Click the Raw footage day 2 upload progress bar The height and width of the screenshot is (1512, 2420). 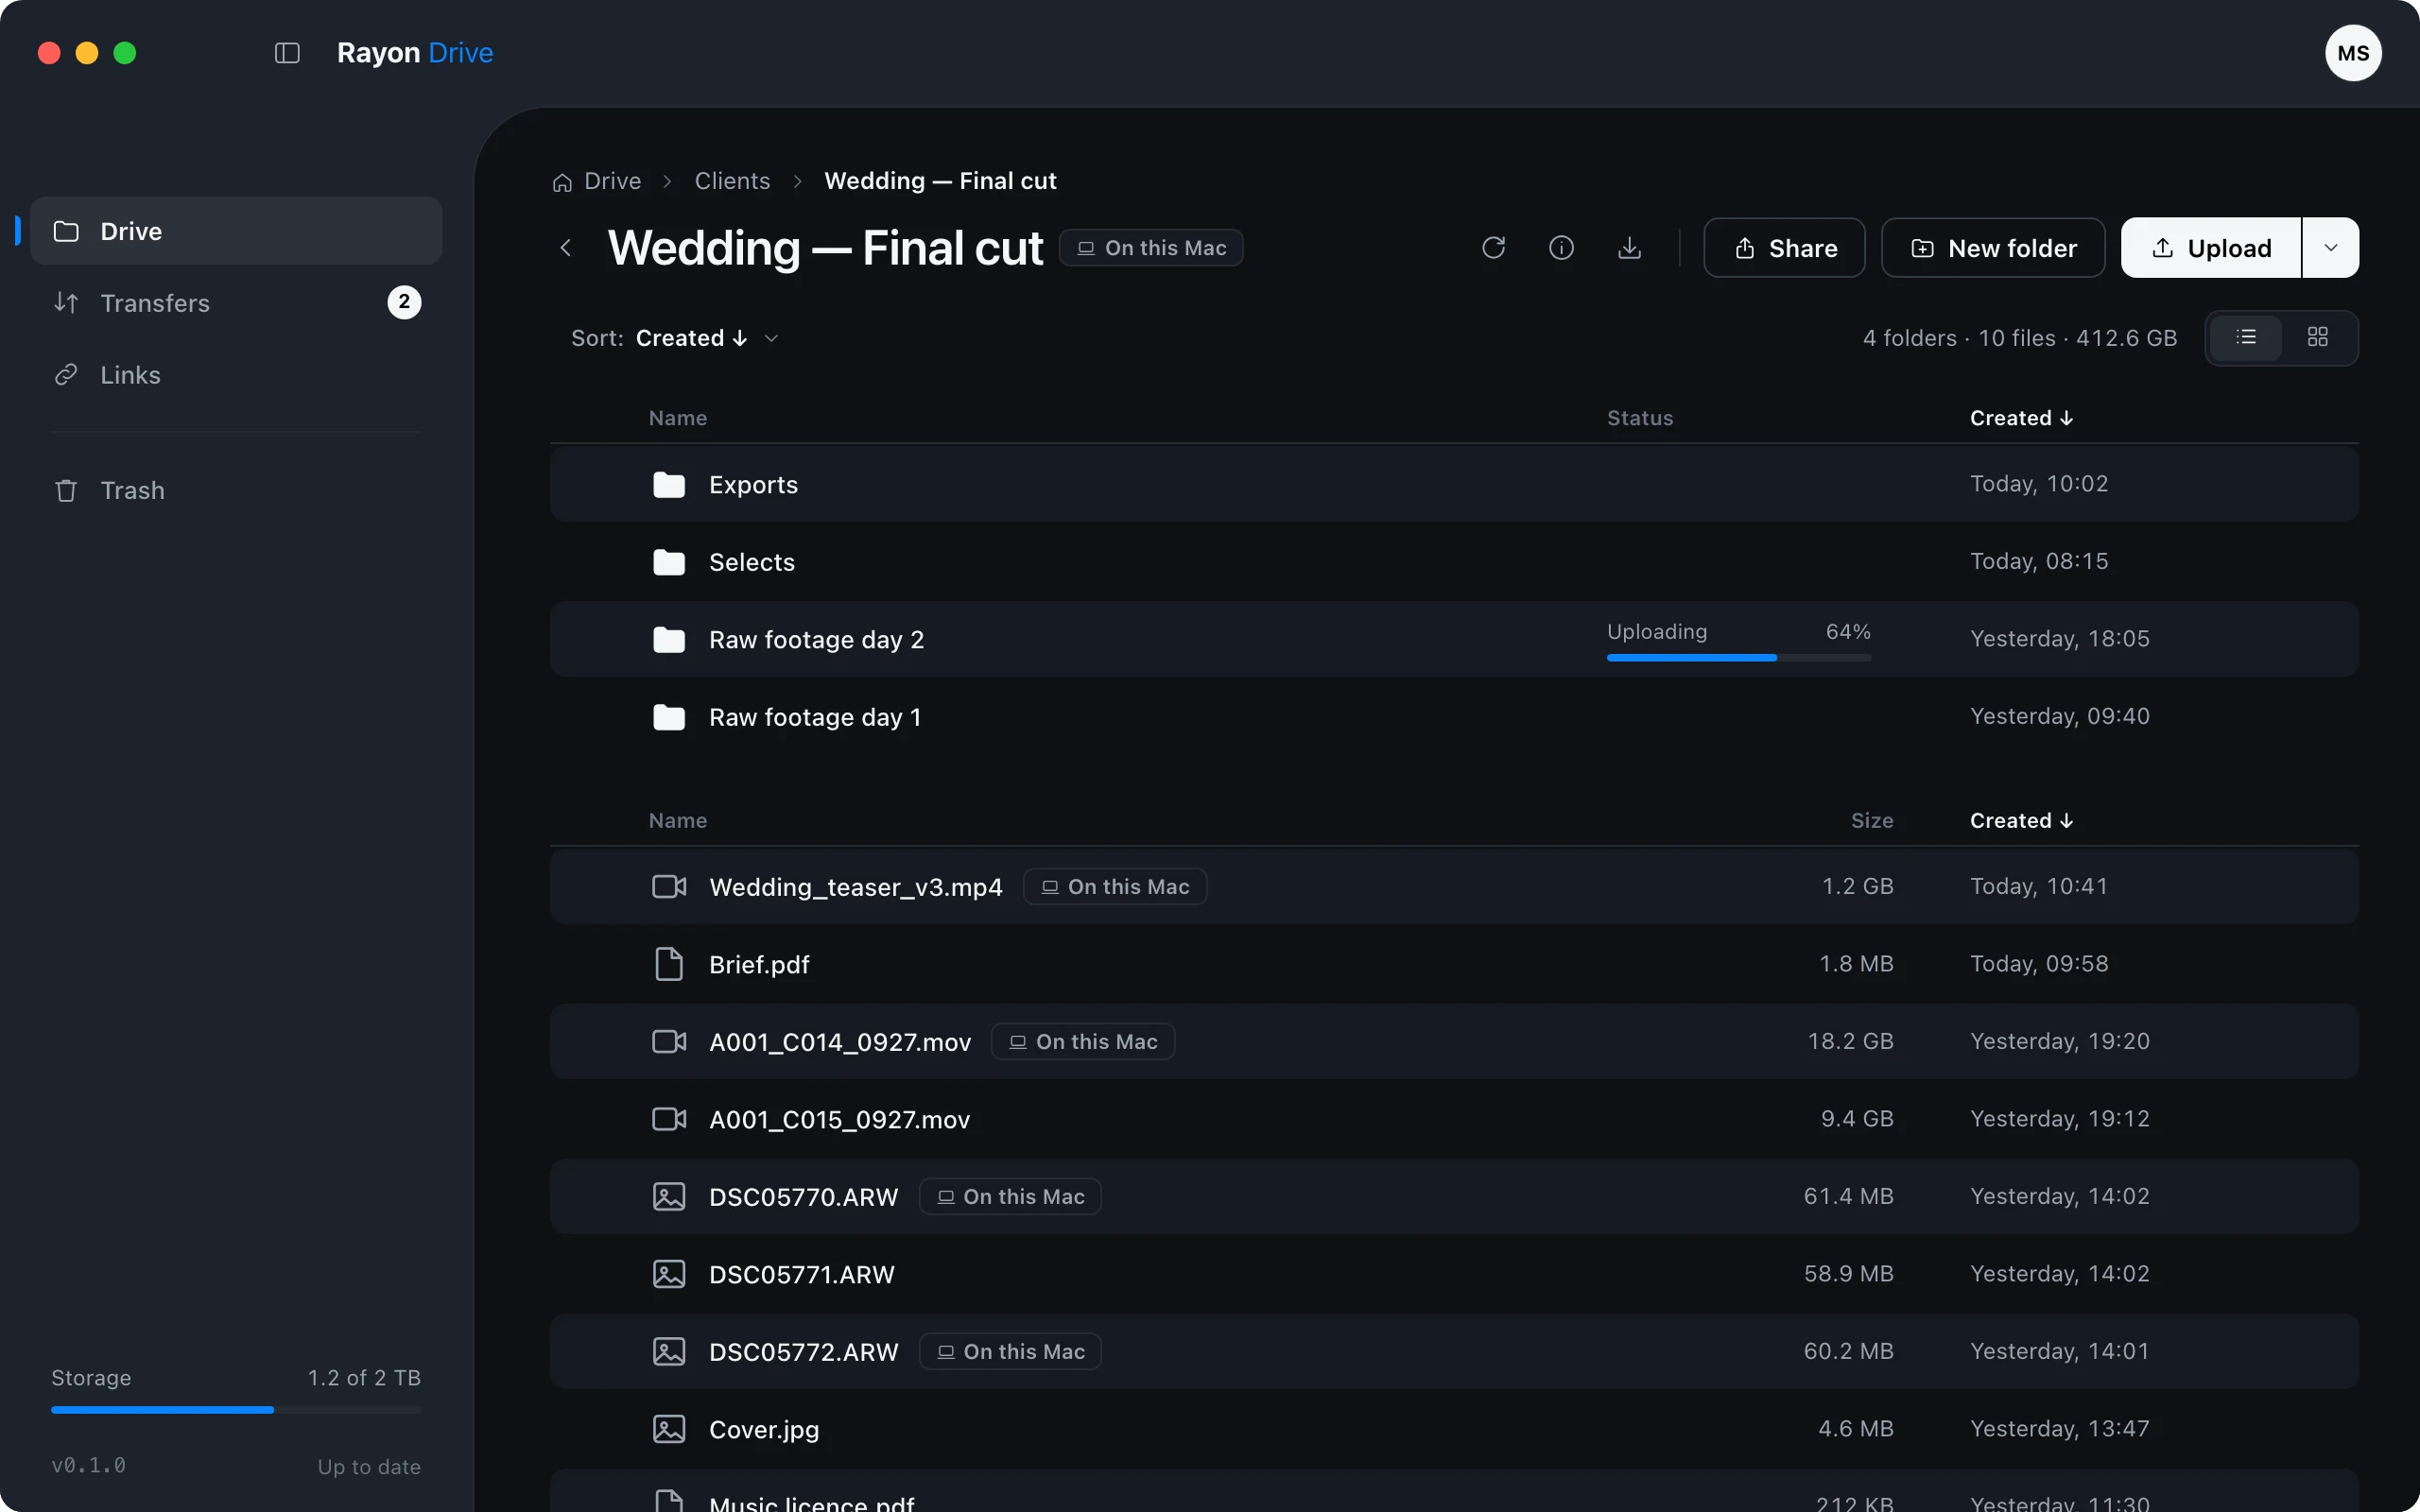point(1738,658)
